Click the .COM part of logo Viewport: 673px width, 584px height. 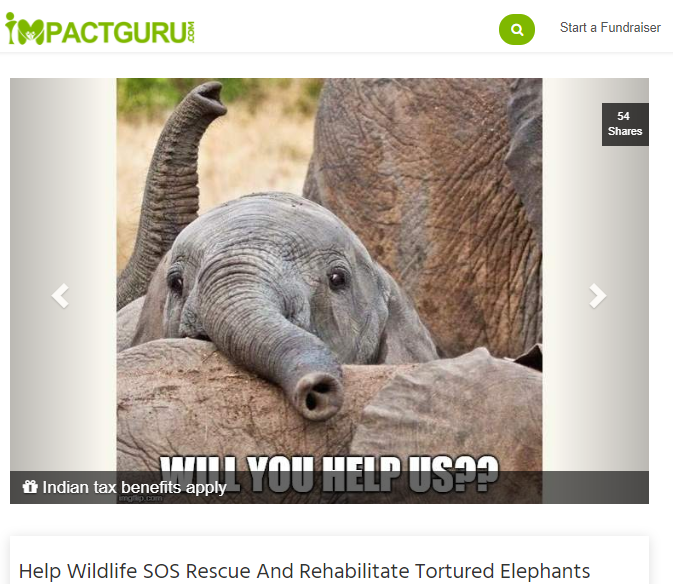click(191, 32)
